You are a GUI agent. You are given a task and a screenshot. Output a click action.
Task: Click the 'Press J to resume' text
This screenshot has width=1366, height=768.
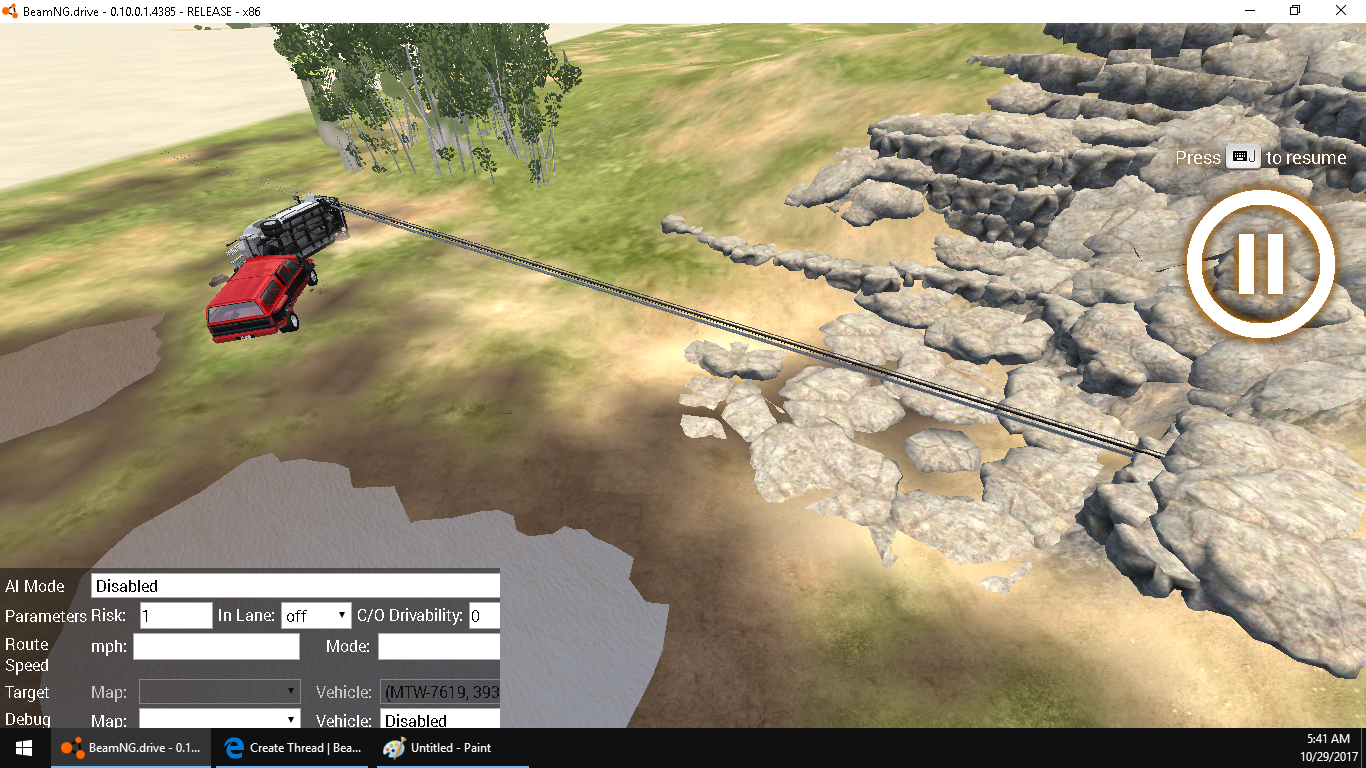[1260, 158]
